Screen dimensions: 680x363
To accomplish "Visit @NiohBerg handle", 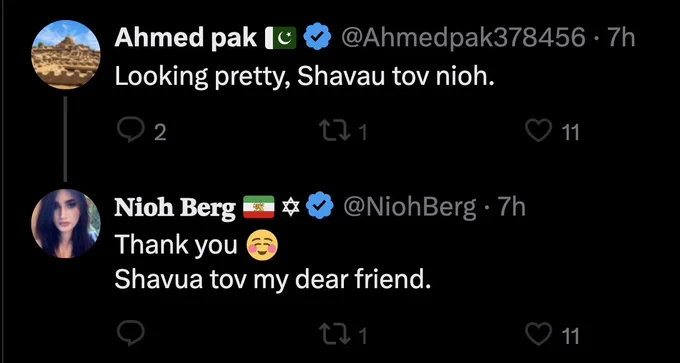I will [x=410, y=207].
